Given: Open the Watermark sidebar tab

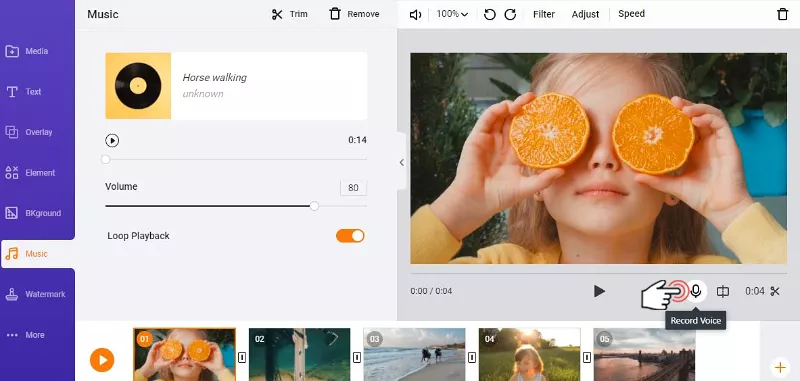Looking at the screenshot, I should [x=35, y=294].
